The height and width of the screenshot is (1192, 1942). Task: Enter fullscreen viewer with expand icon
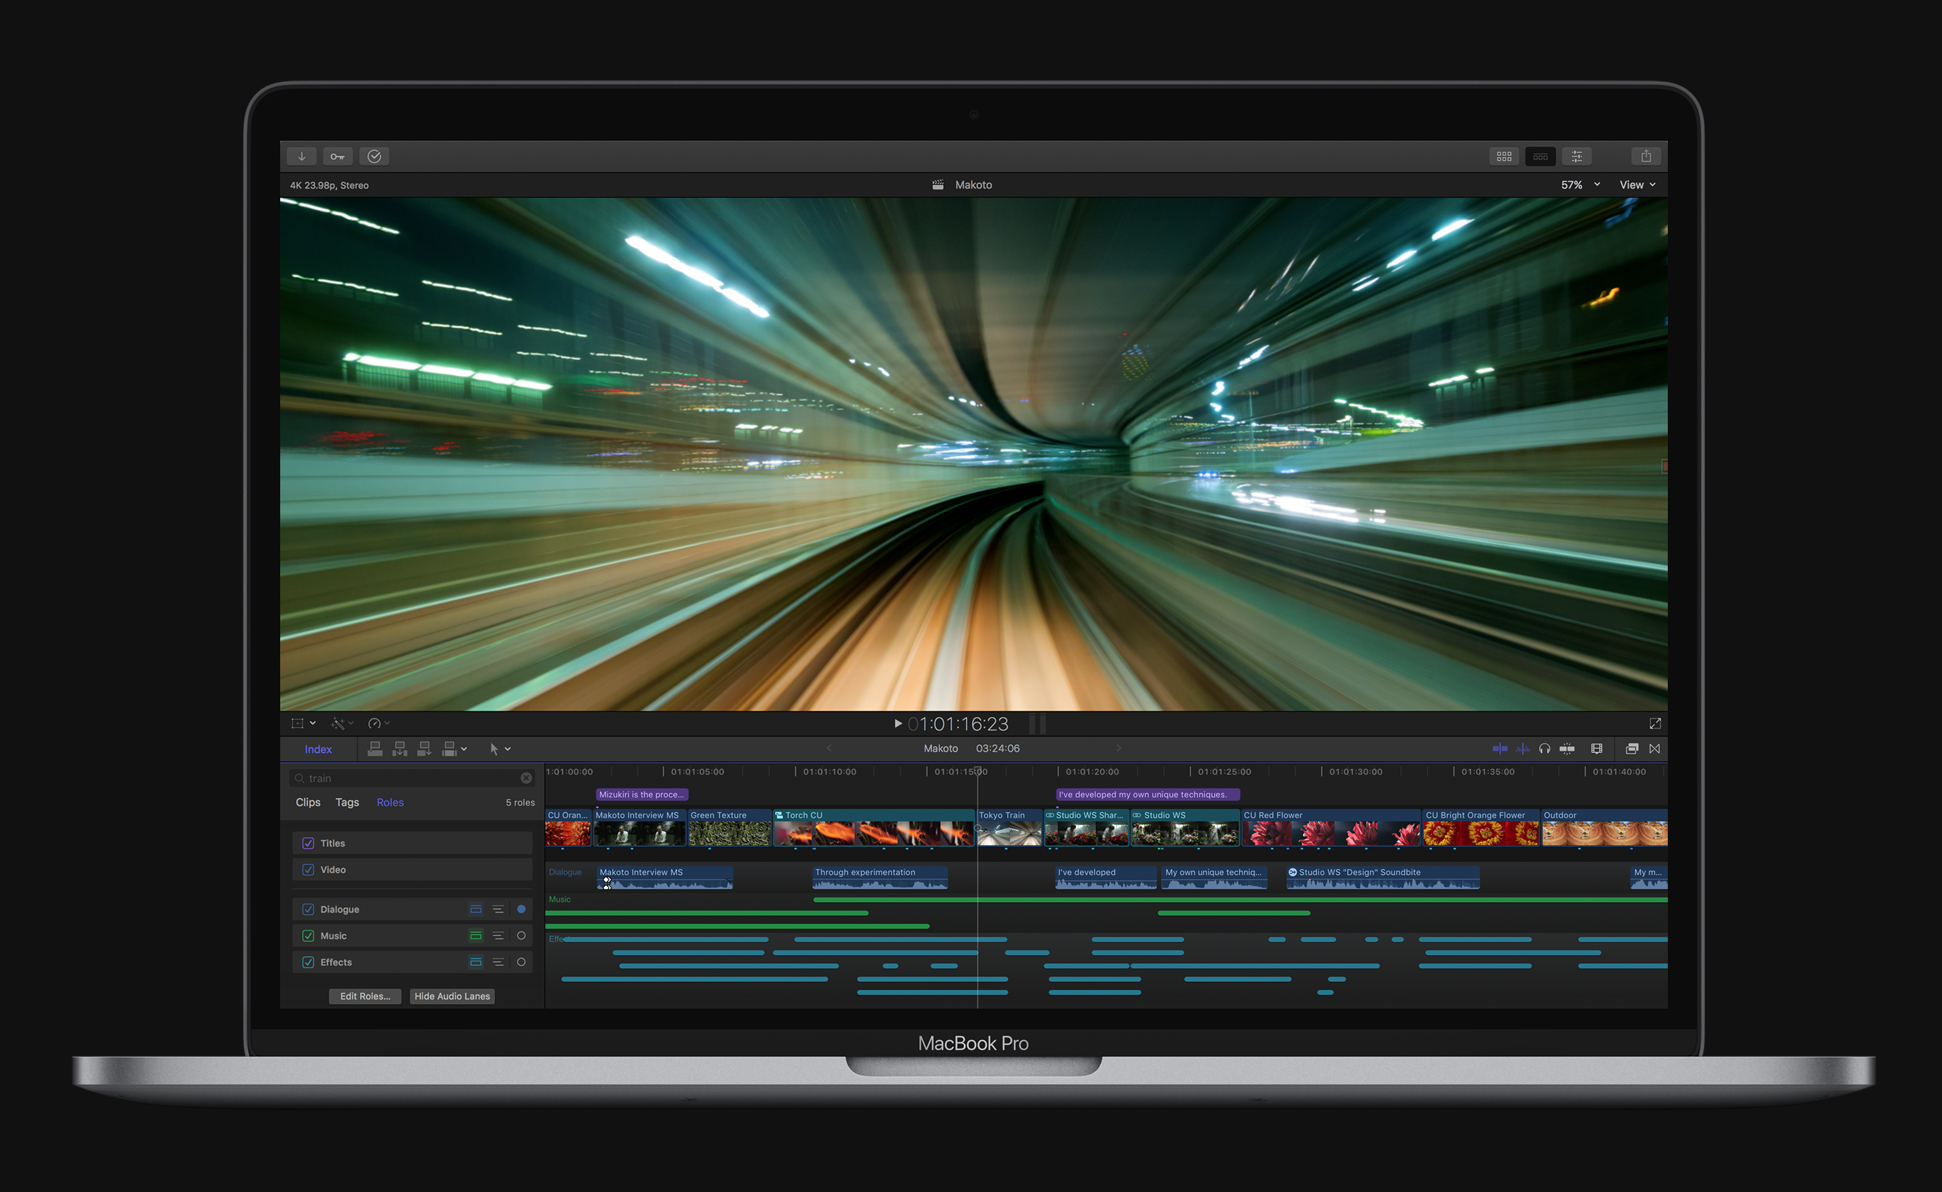1655,723
